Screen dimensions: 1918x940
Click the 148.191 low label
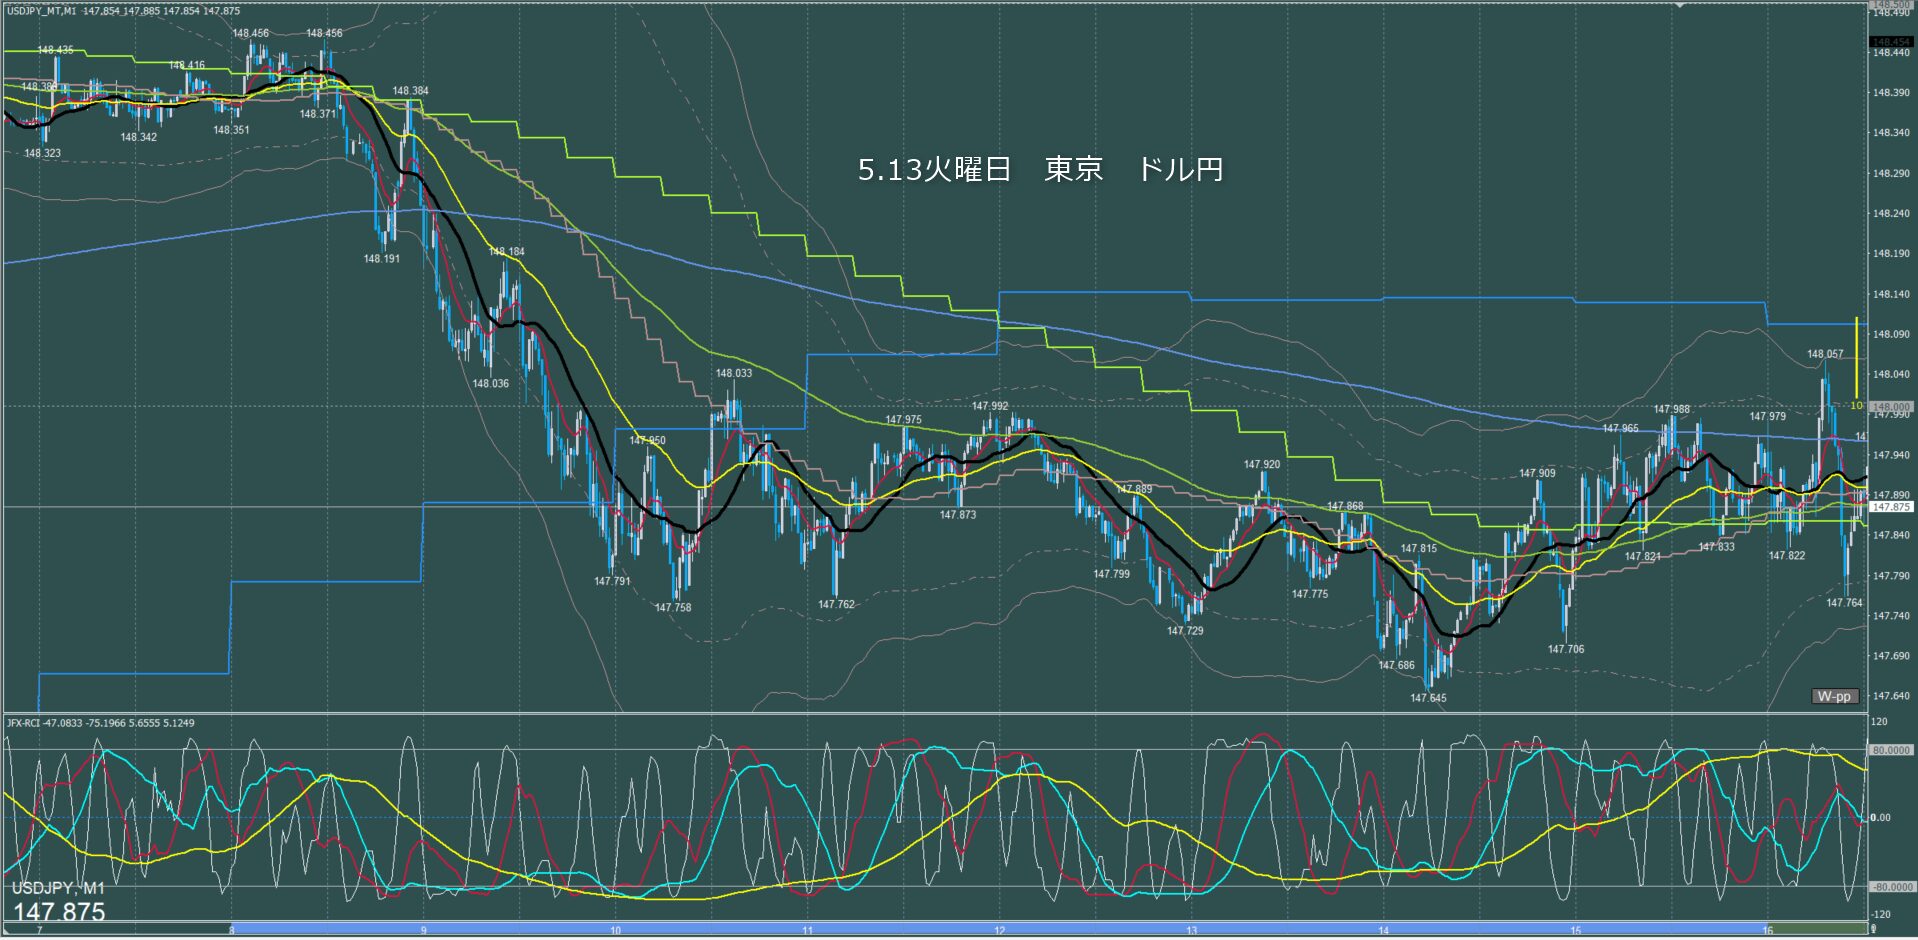[382, 259]
